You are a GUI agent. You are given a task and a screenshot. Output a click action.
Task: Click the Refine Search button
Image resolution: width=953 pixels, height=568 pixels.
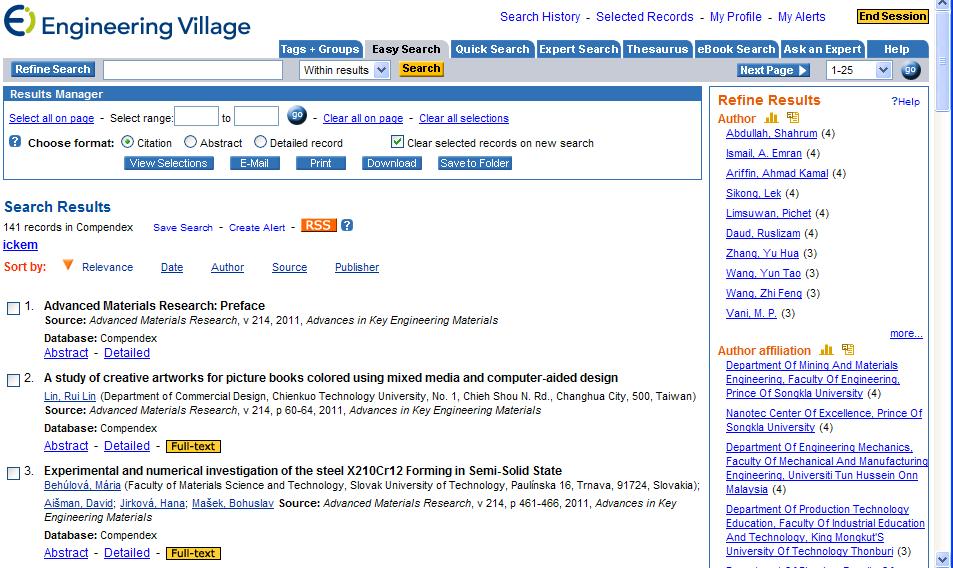53,69
